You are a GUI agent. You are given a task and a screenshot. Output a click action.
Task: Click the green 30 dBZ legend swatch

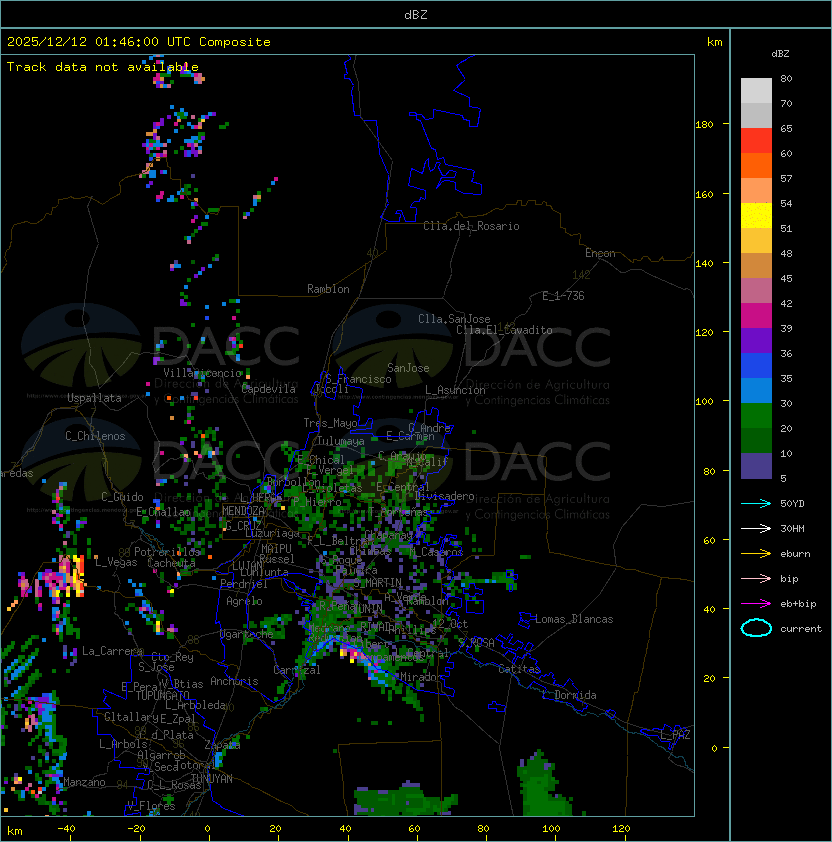[756, 415]
